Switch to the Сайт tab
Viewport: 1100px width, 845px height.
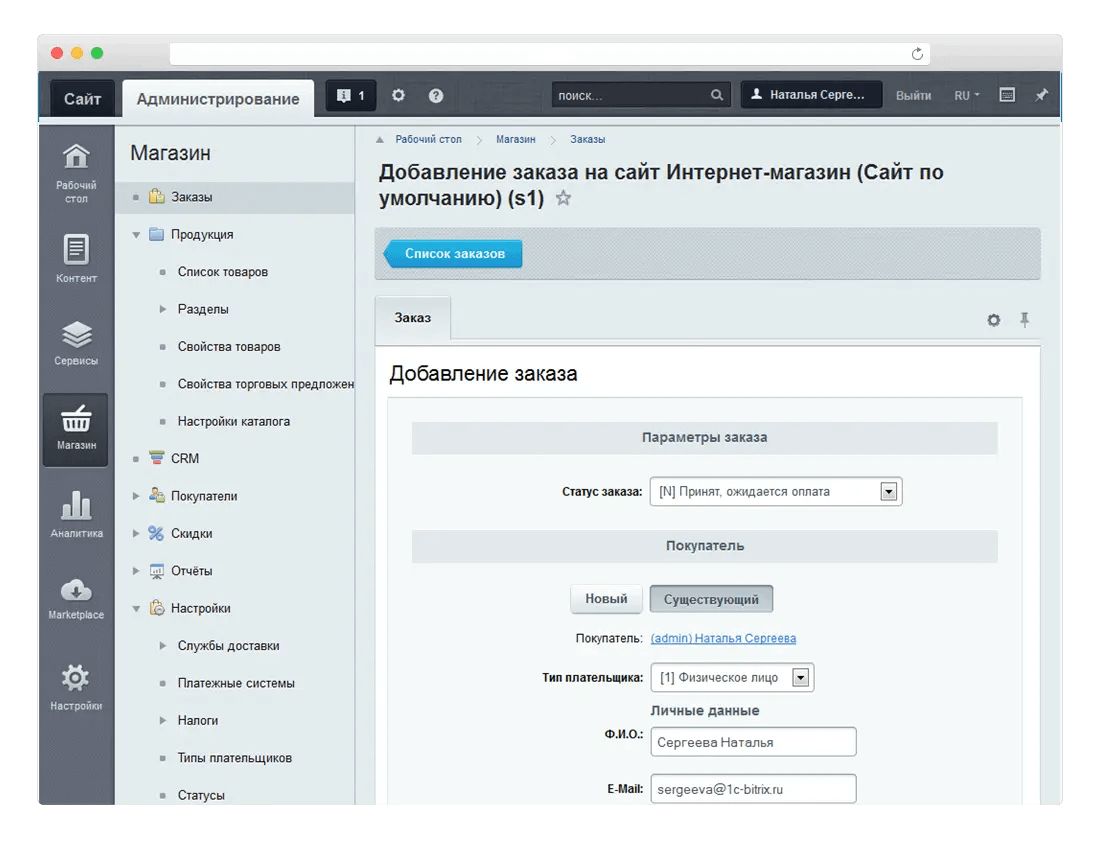[x=83, y=98]
